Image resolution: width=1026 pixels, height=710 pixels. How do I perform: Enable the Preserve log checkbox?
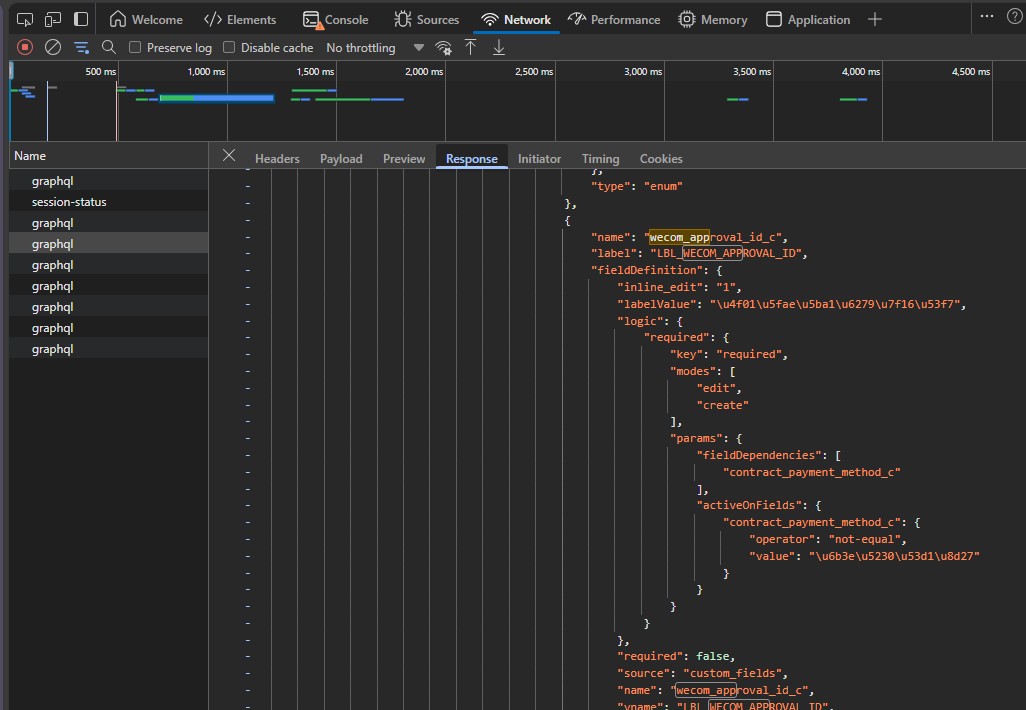tap(135, 47)
